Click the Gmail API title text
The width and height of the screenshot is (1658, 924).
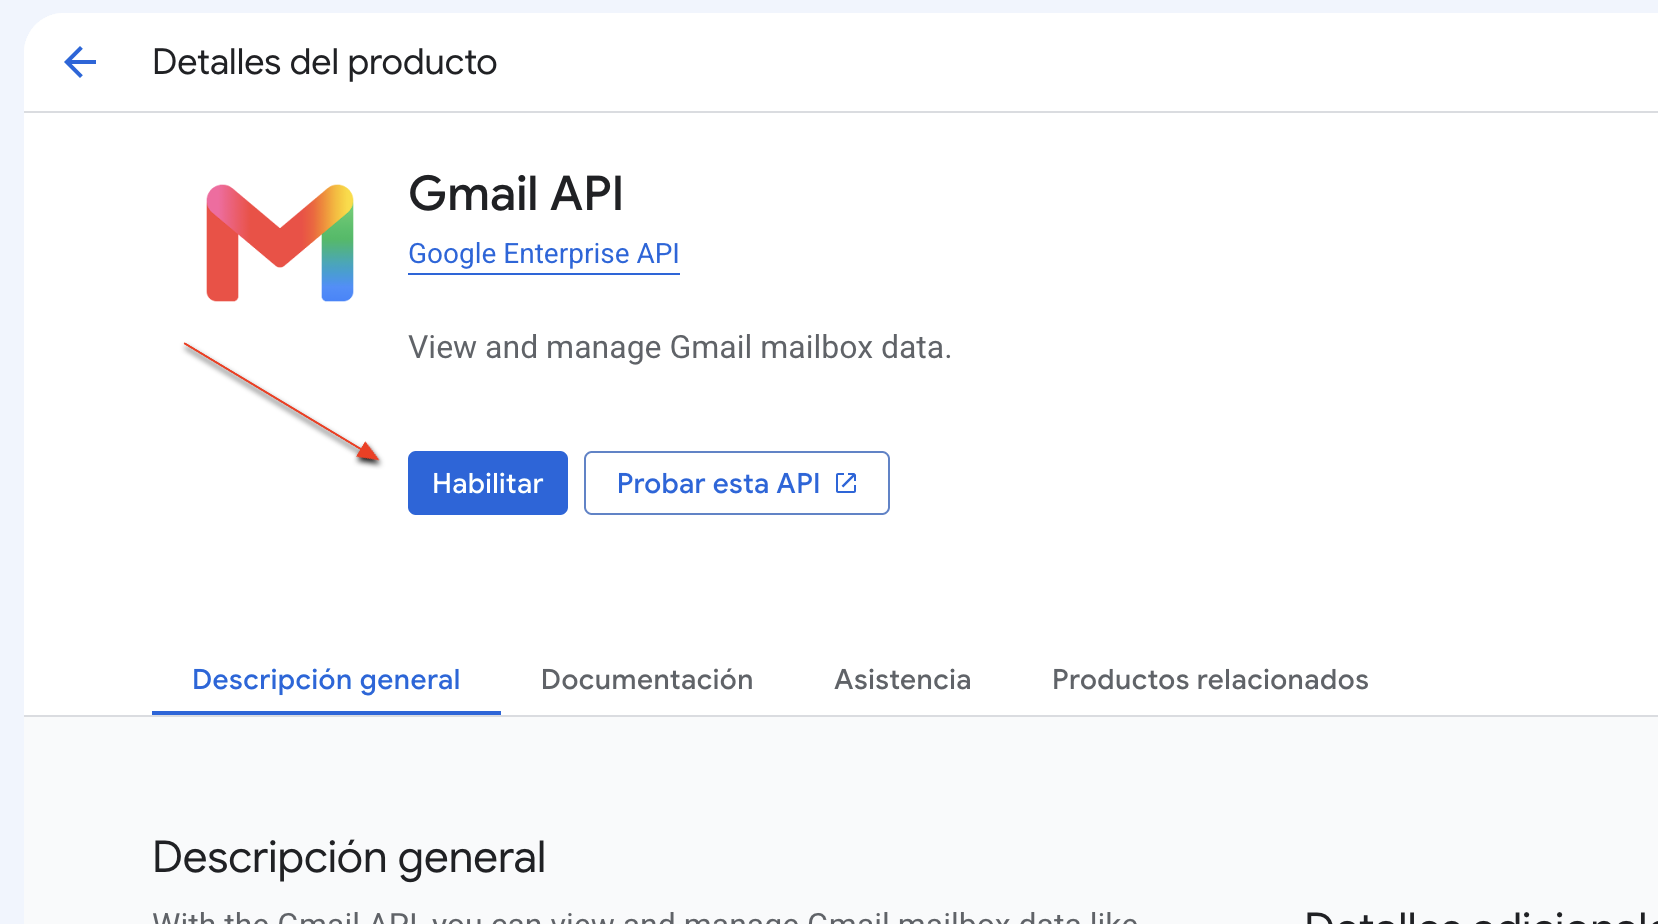516,193
